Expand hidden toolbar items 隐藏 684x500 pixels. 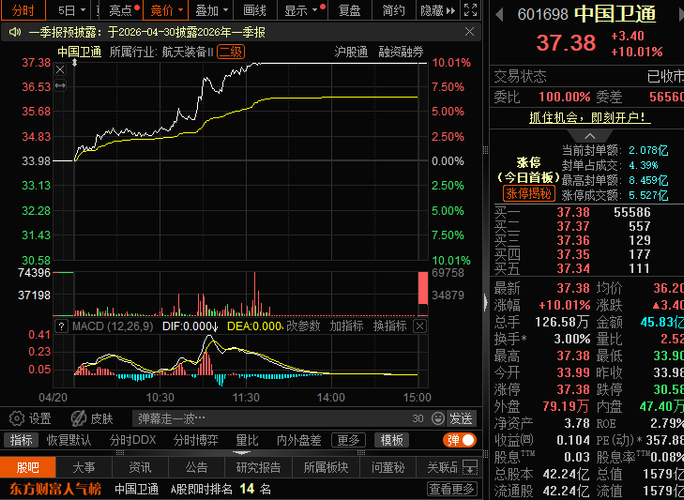click(438, 10)
